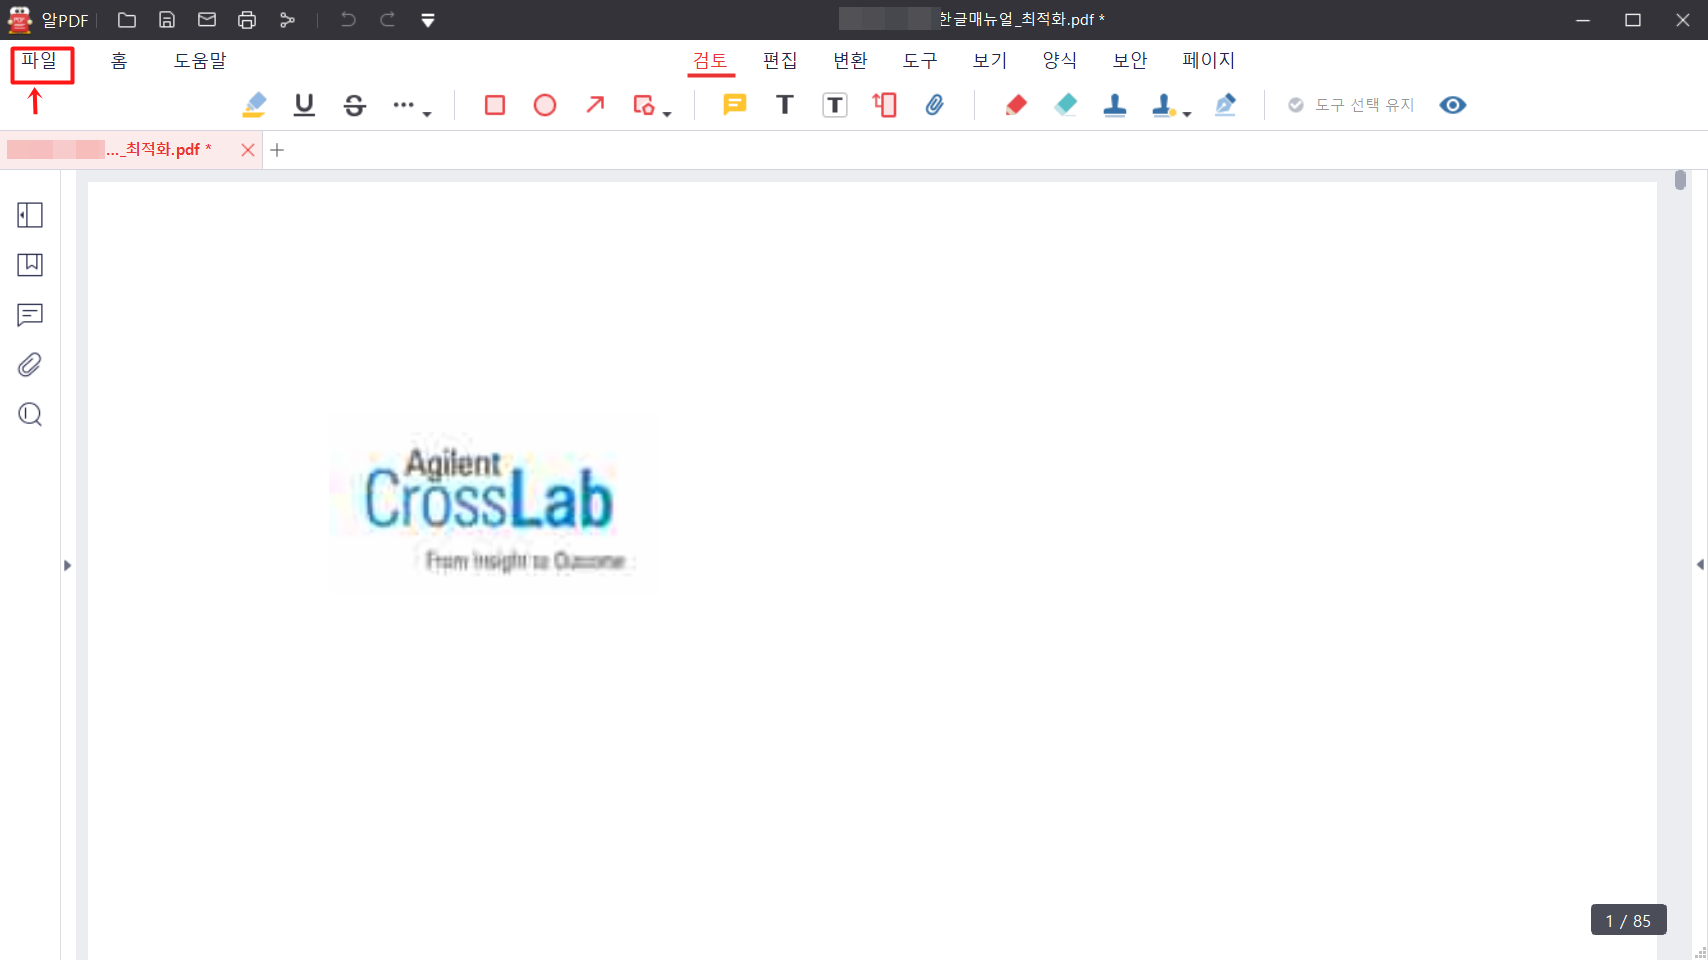Click the signature pen tool
The width and height of the screenshot is (1708, 960).
pyautogui.click(x=1226, y=105)
